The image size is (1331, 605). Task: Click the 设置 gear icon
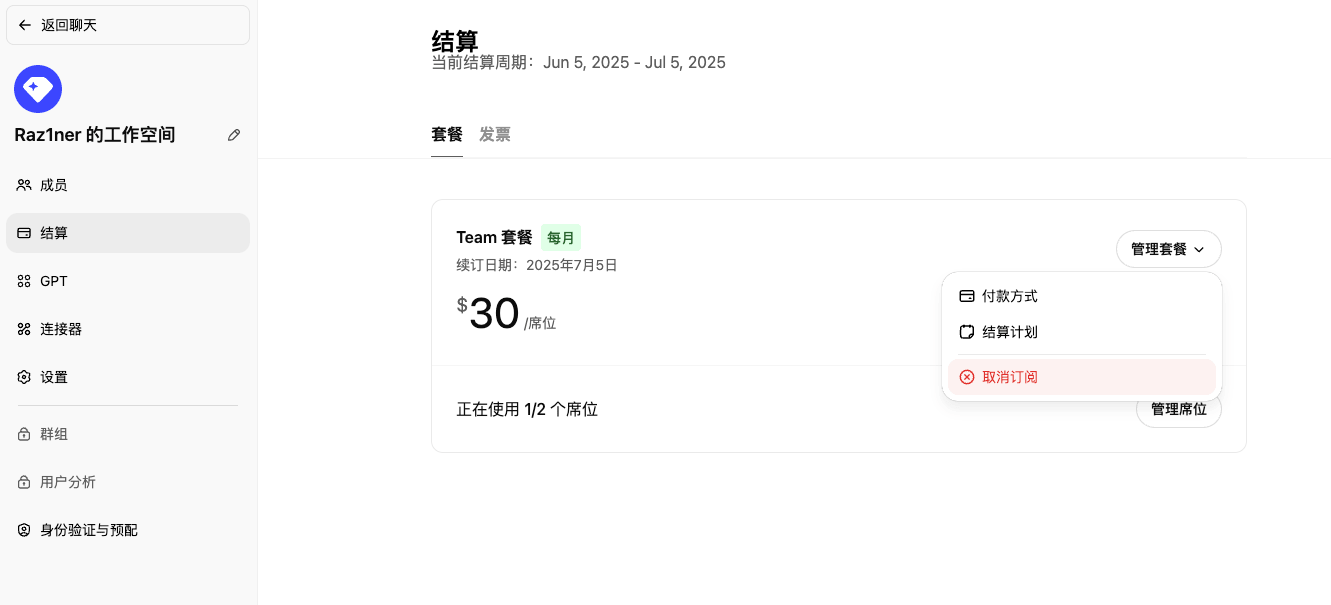(24, 377)
